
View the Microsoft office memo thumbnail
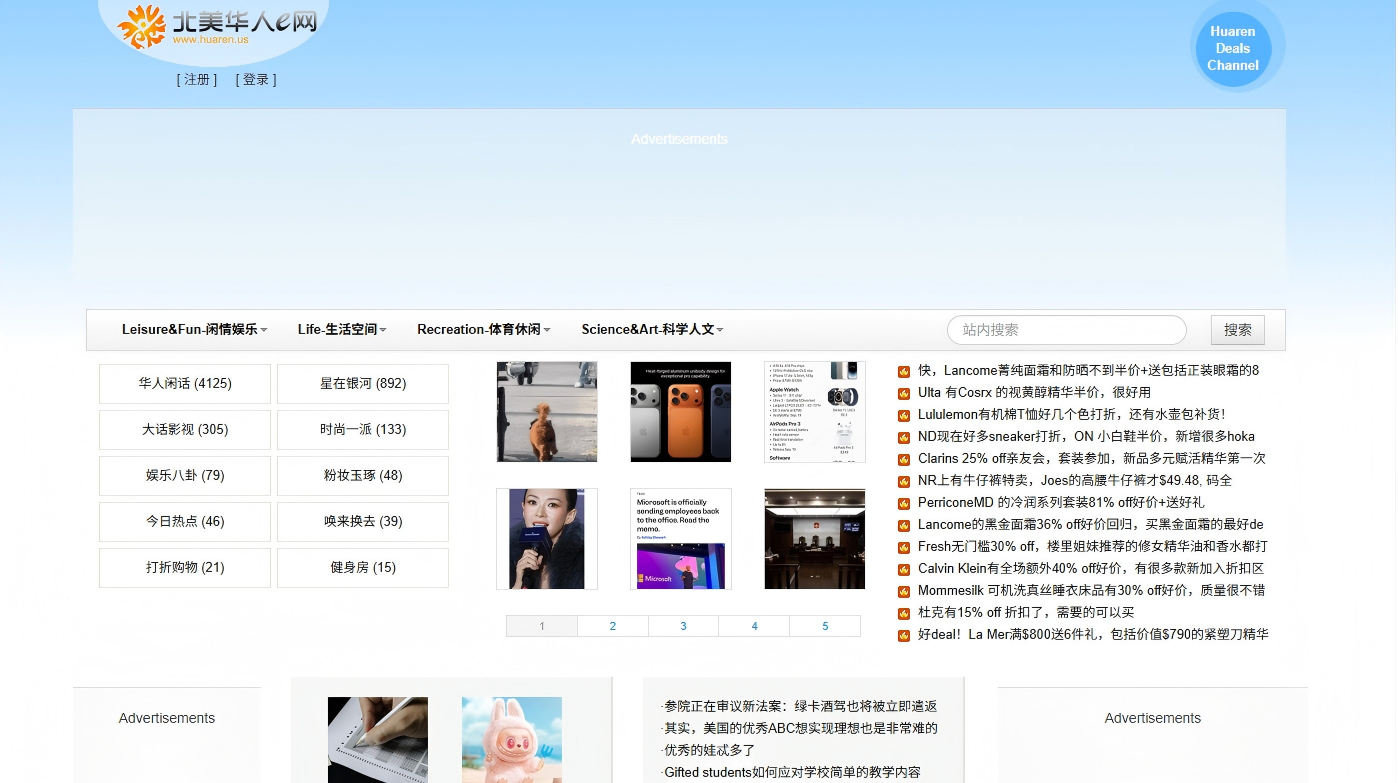click(680, 539)
